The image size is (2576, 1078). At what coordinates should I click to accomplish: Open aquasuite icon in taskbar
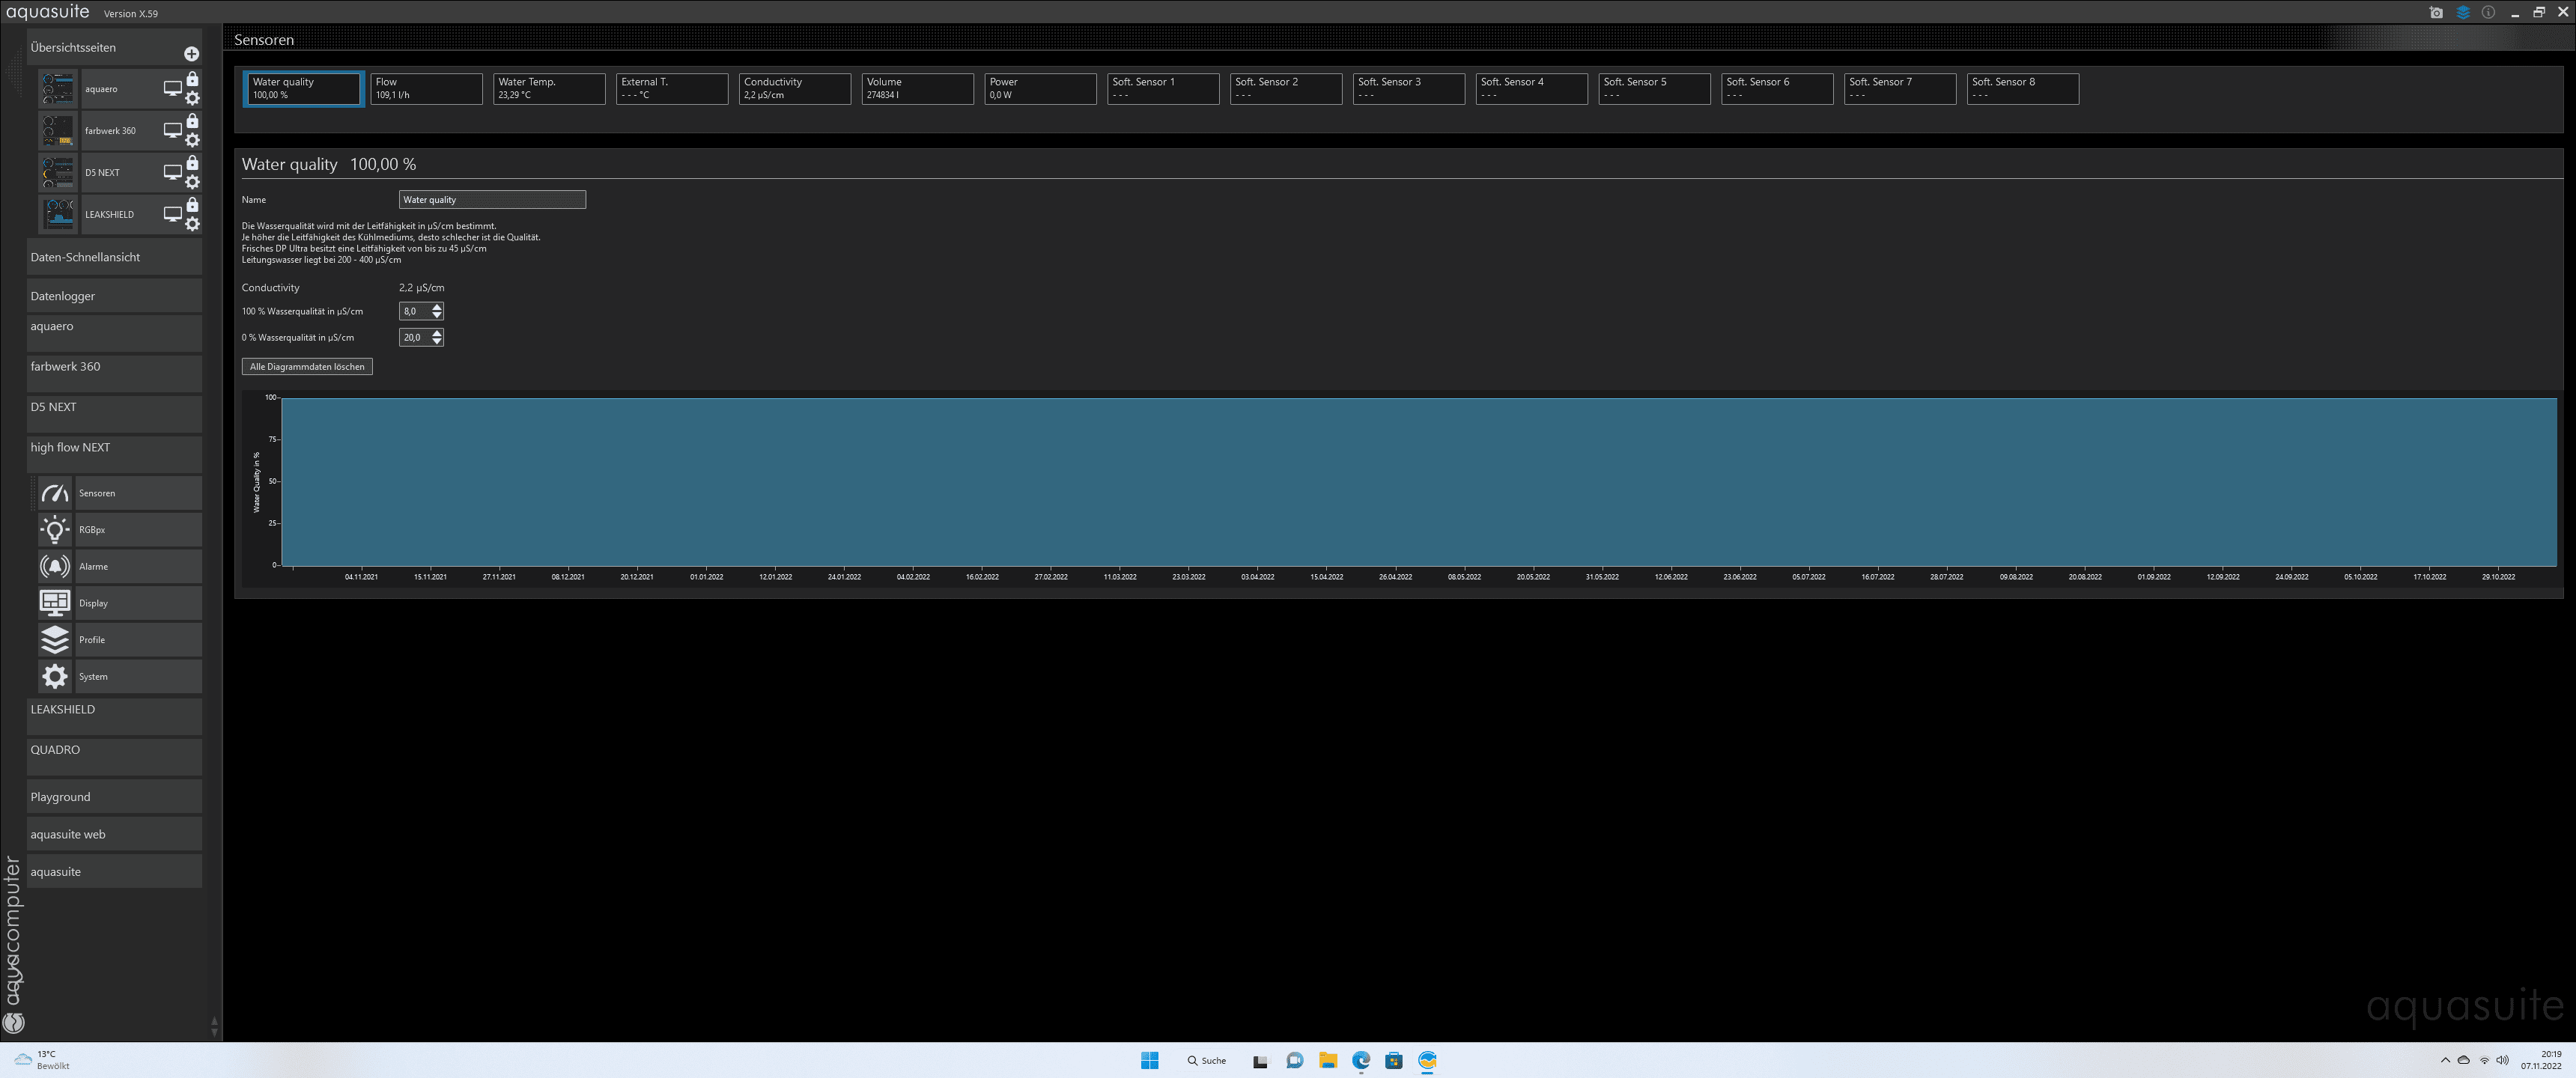coord(1427,1061)
